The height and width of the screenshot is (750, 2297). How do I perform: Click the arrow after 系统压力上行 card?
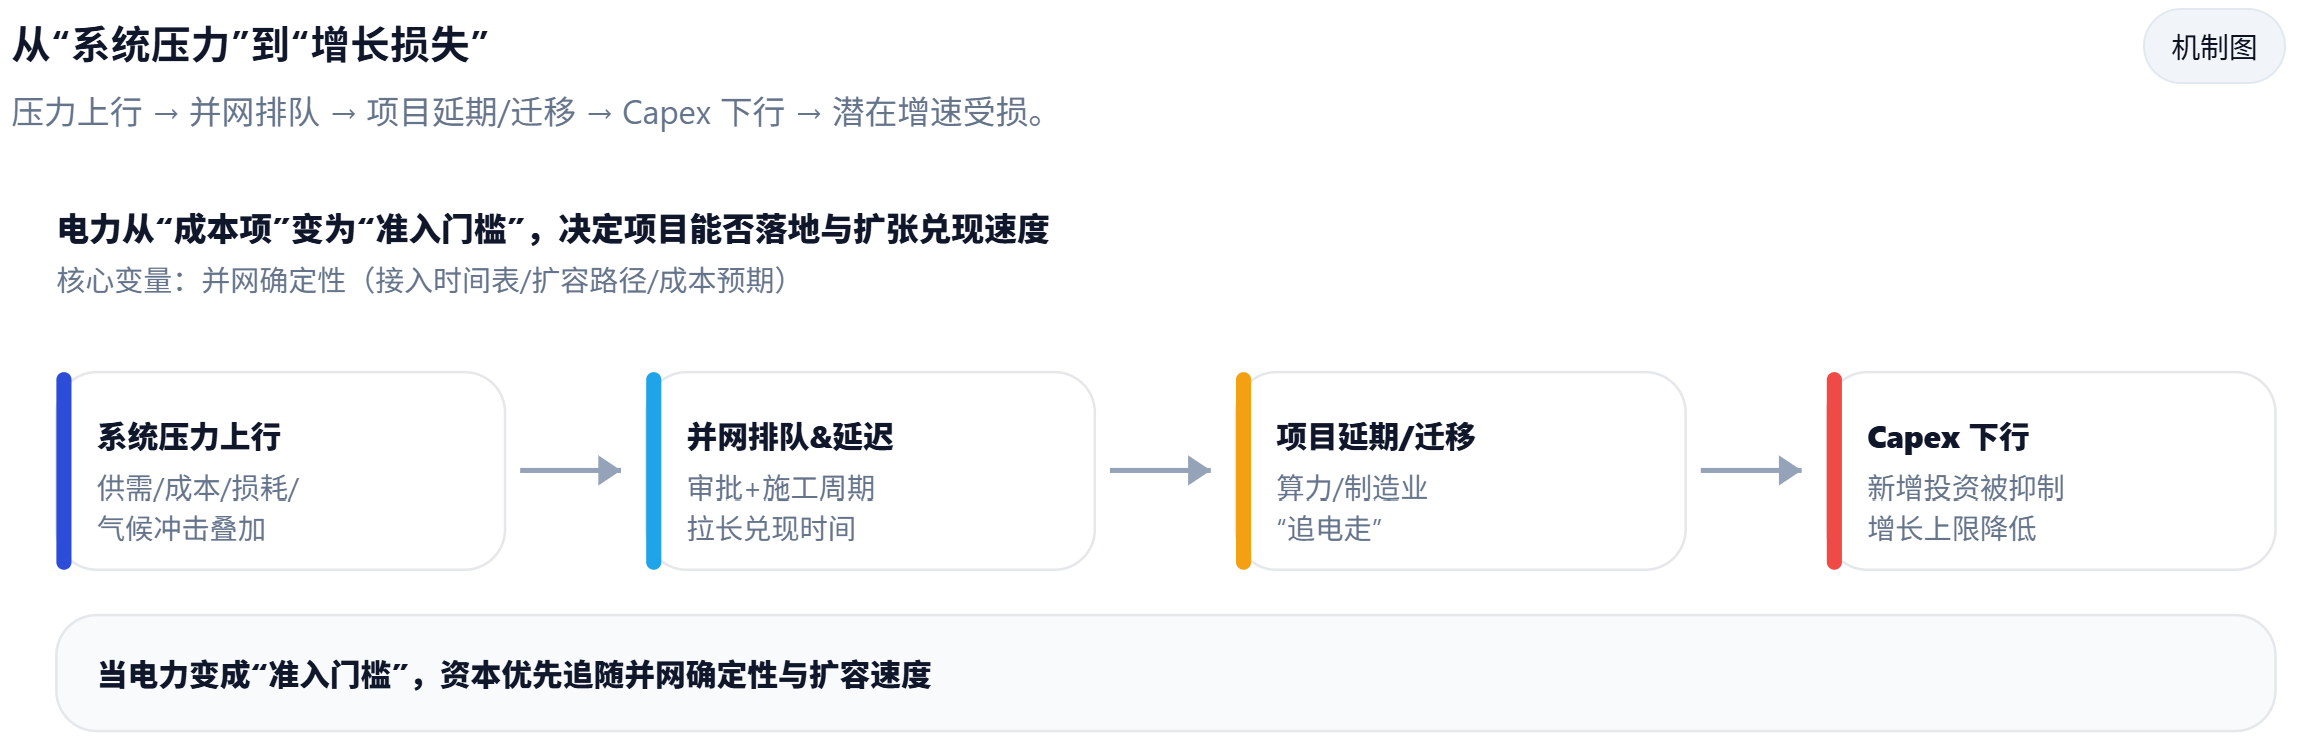tap(570, 470)
